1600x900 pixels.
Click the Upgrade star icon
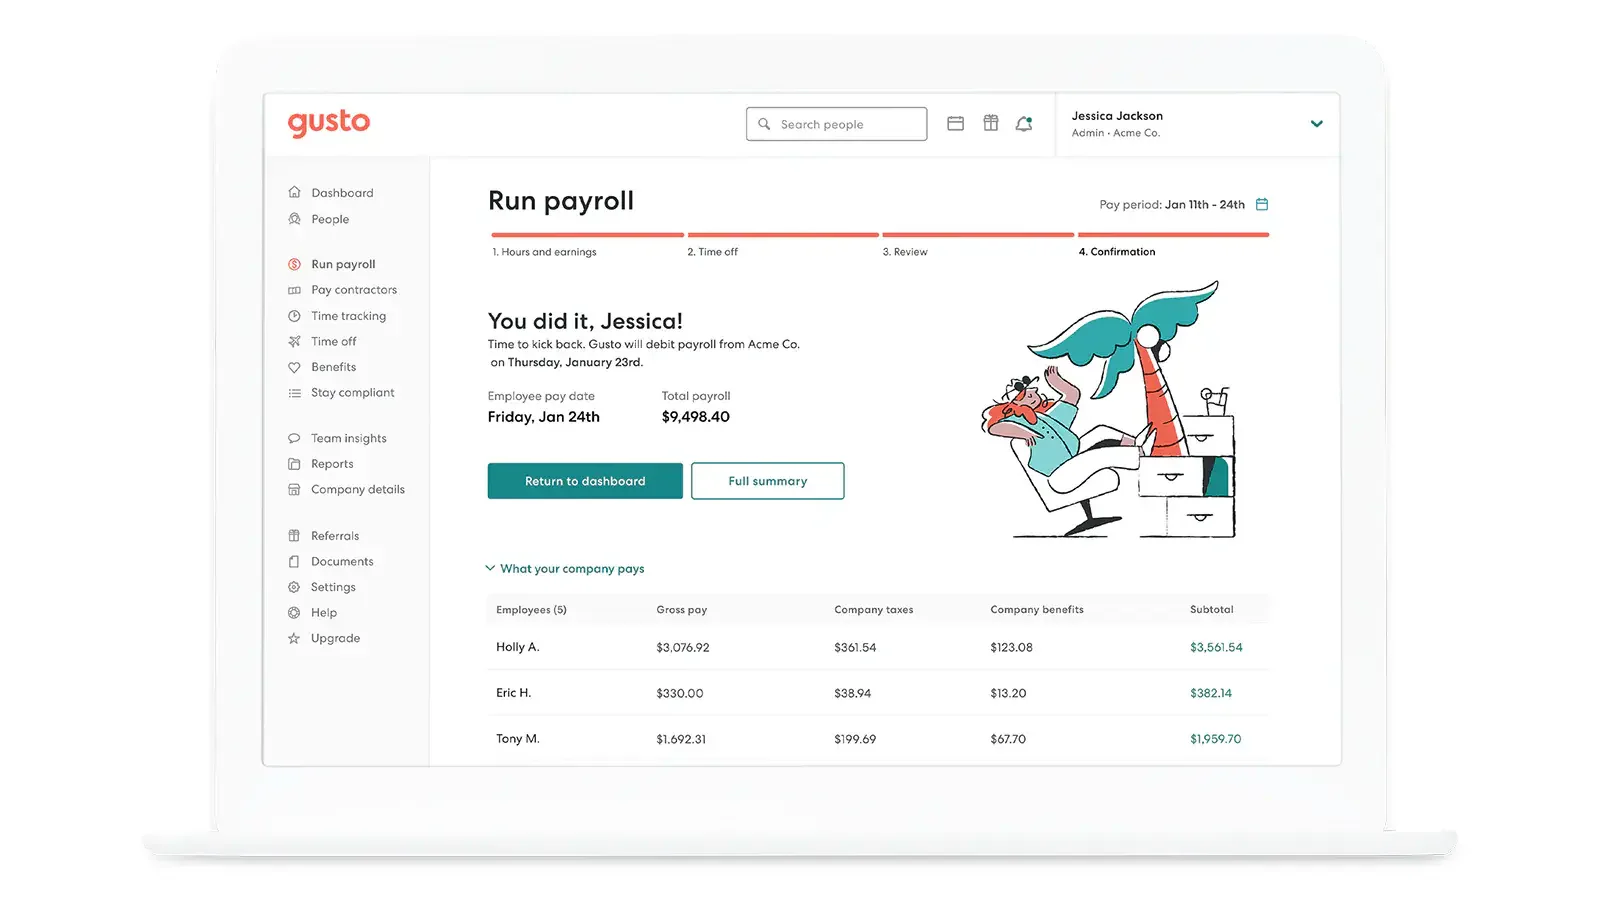click(x=294, y=638)
